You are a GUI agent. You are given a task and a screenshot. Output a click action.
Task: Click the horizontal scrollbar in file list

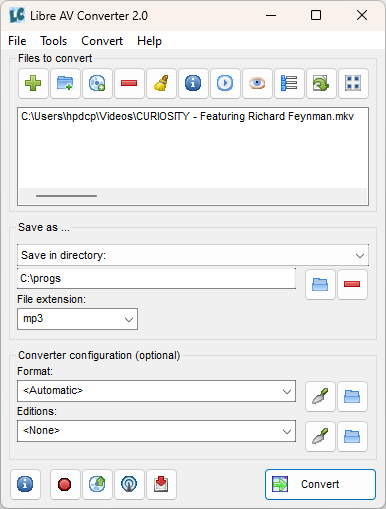click(66, 196)
